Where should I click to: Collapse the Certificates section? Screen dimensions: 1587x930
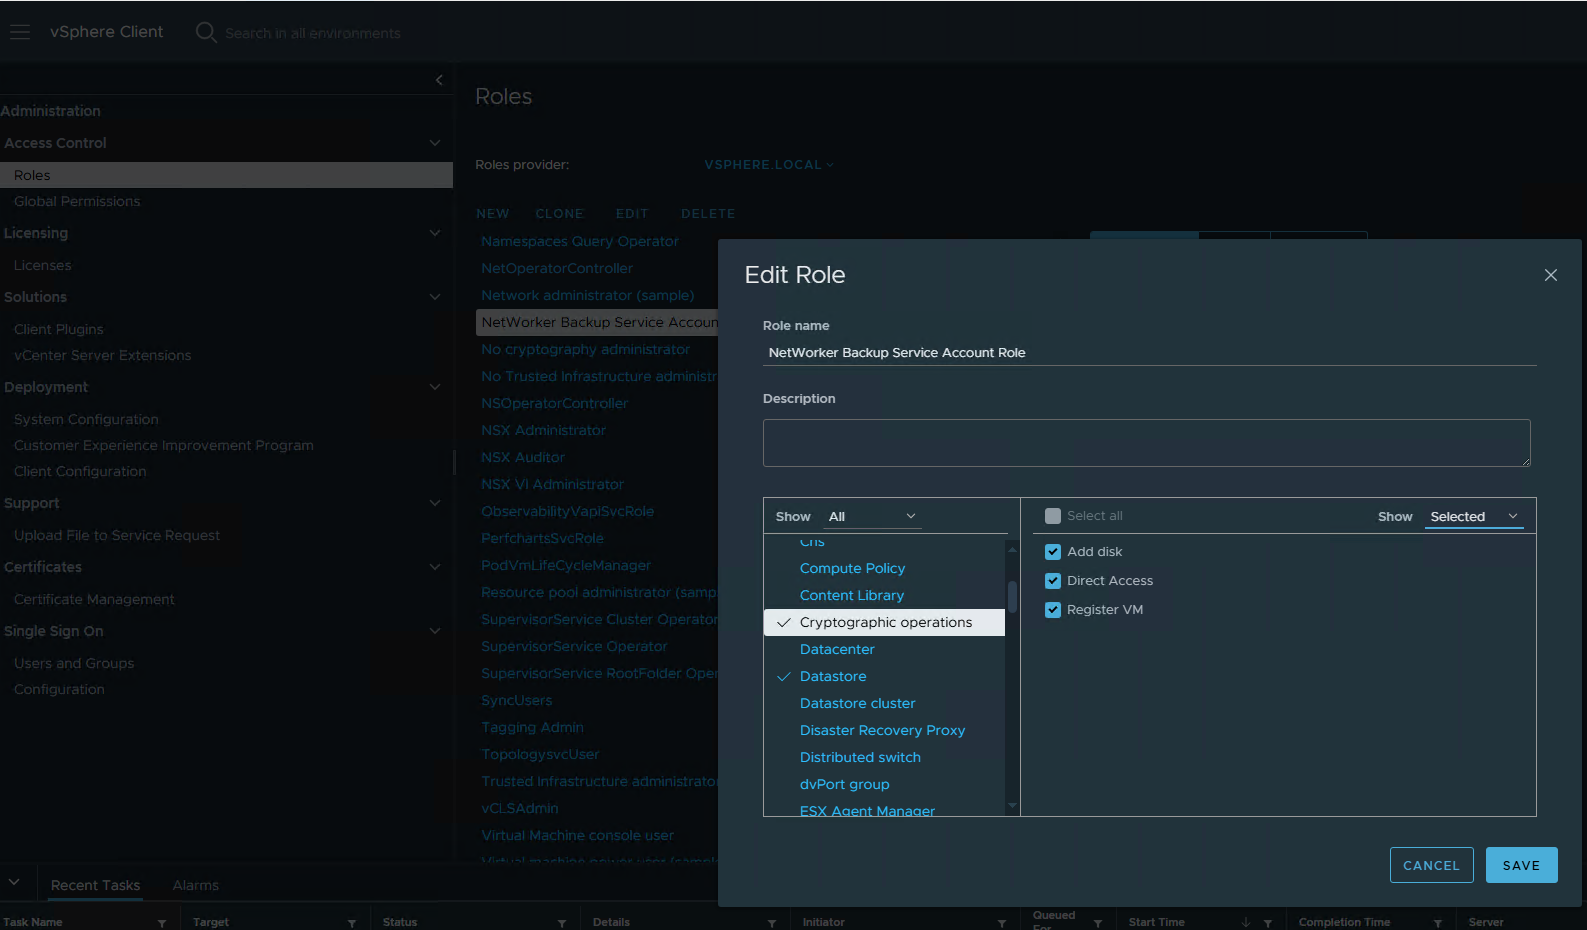pos(435,567)
